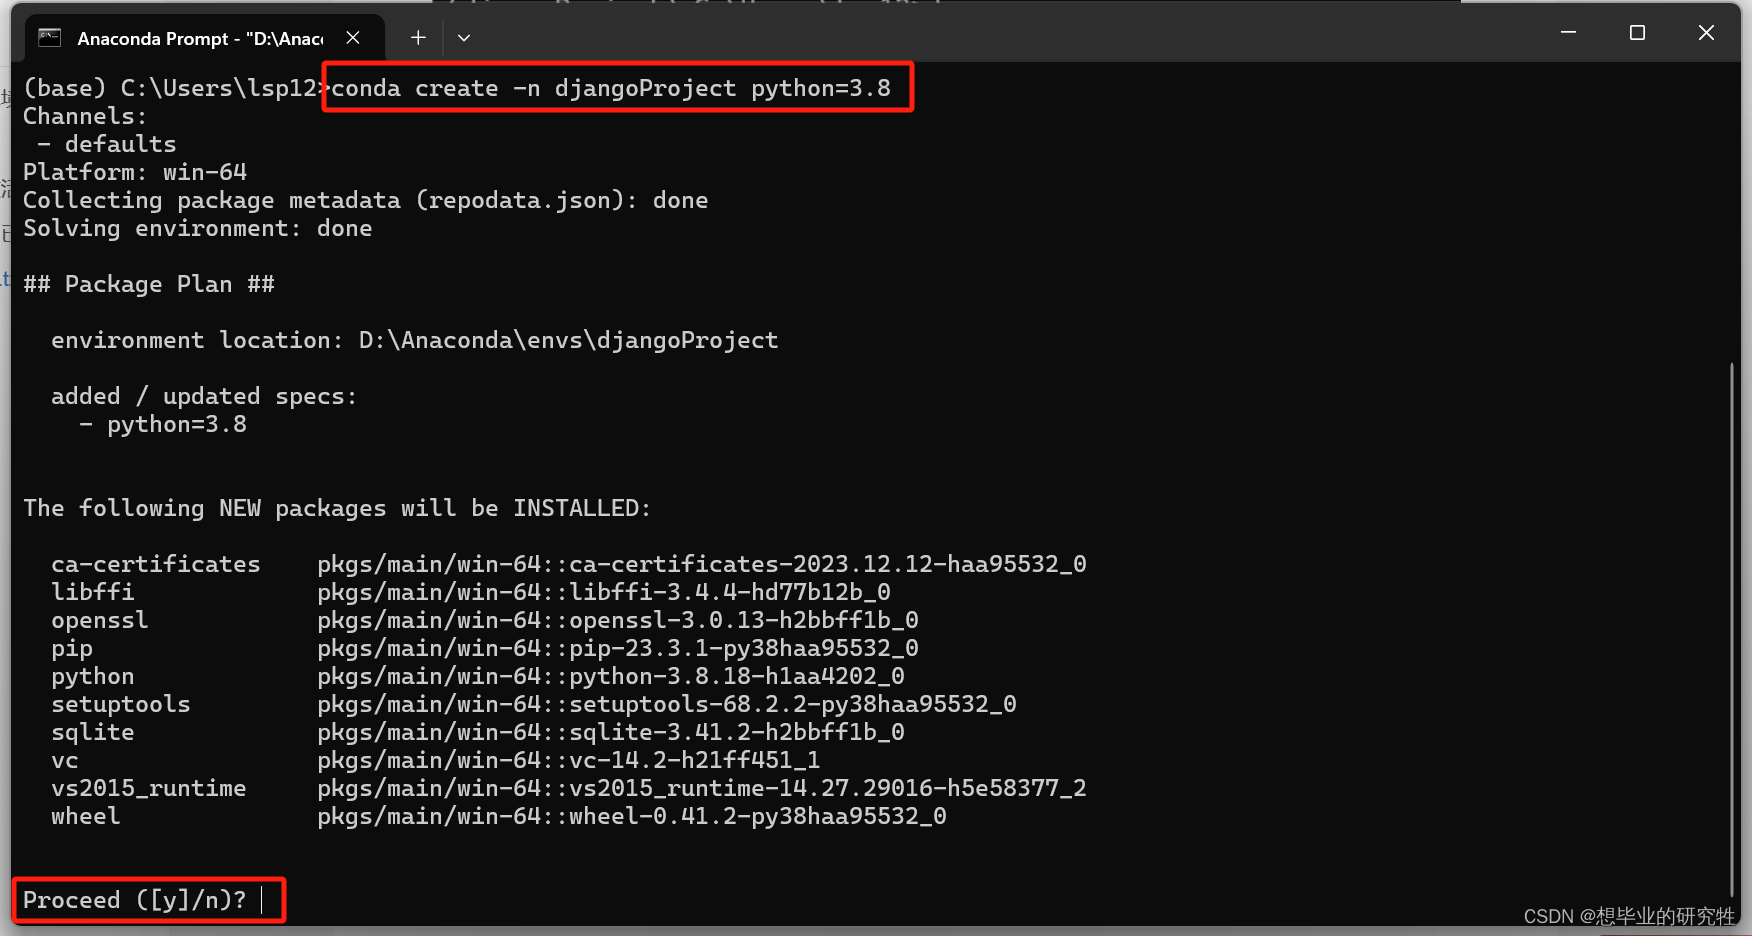This screenshot has width=1752, height=936.
Task: Click the Anaconda Prompt tab title text
Action: point(195,38)
